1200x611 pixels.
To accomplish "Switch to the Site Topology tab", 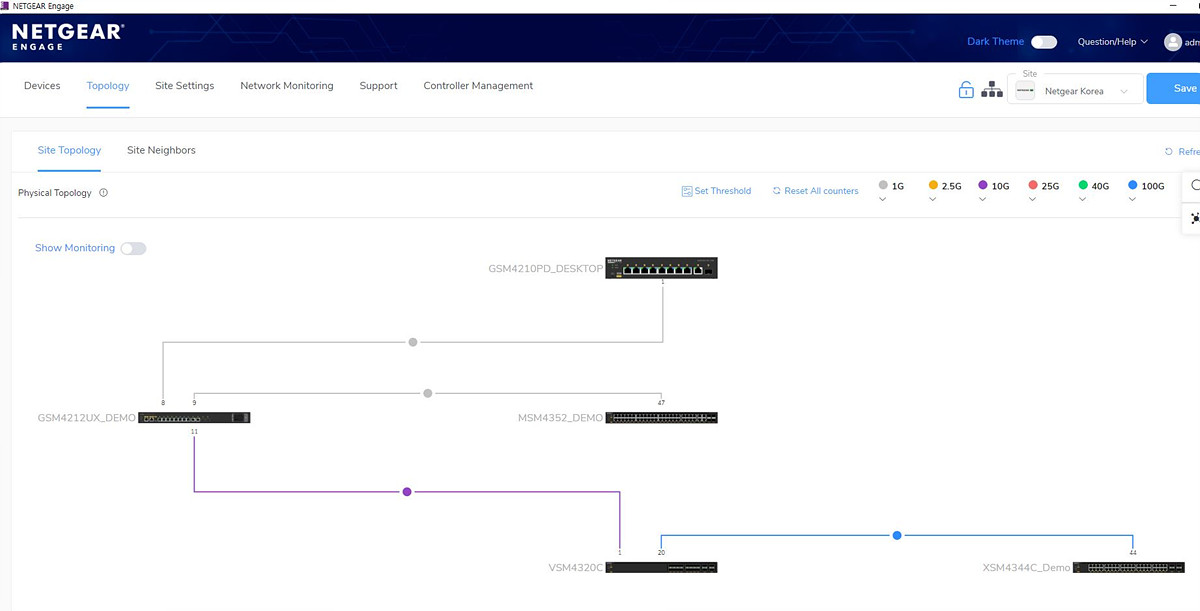I will tap(69, 150).
